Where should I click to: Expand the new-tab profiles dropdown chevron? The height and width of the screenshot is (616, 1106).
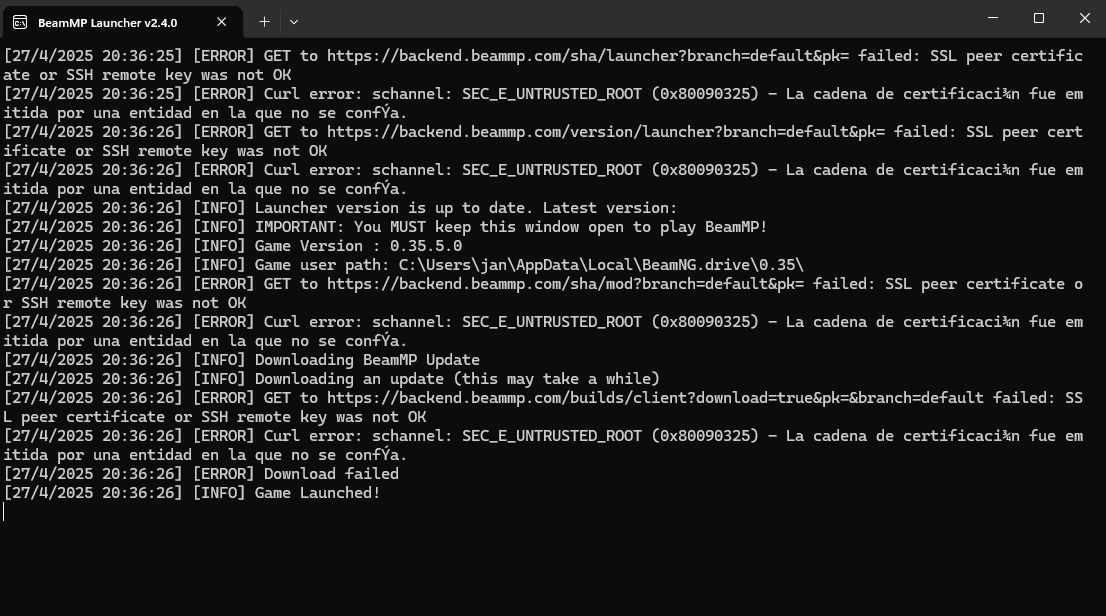click(294, 22)
